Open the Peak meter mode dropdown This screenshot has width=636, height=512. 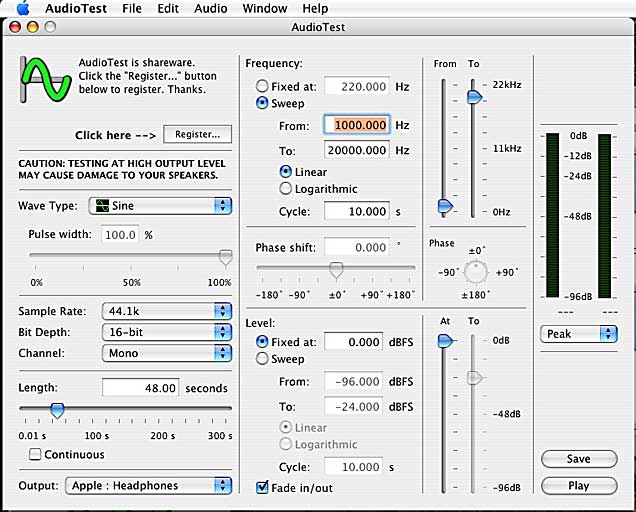coord(579,334)
